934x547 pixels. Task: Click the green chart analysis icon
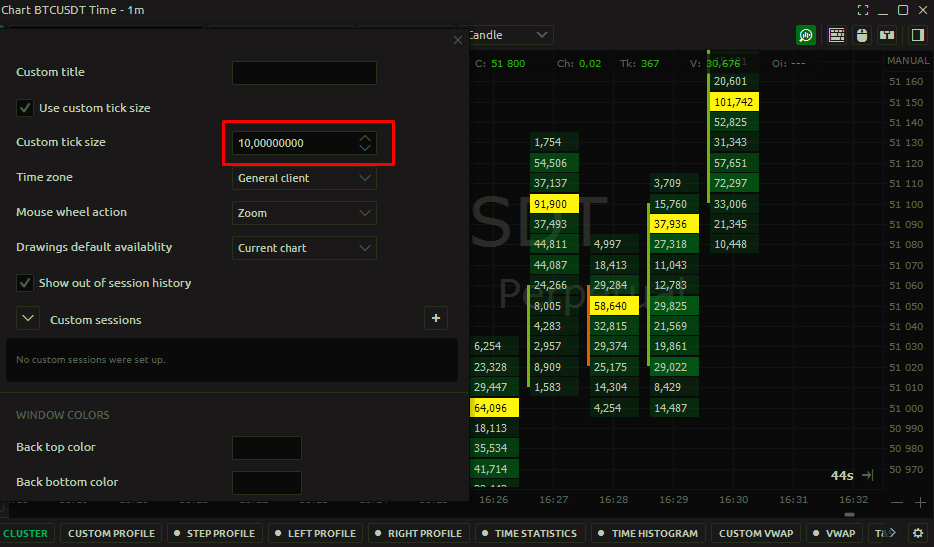tap(806, 35)
